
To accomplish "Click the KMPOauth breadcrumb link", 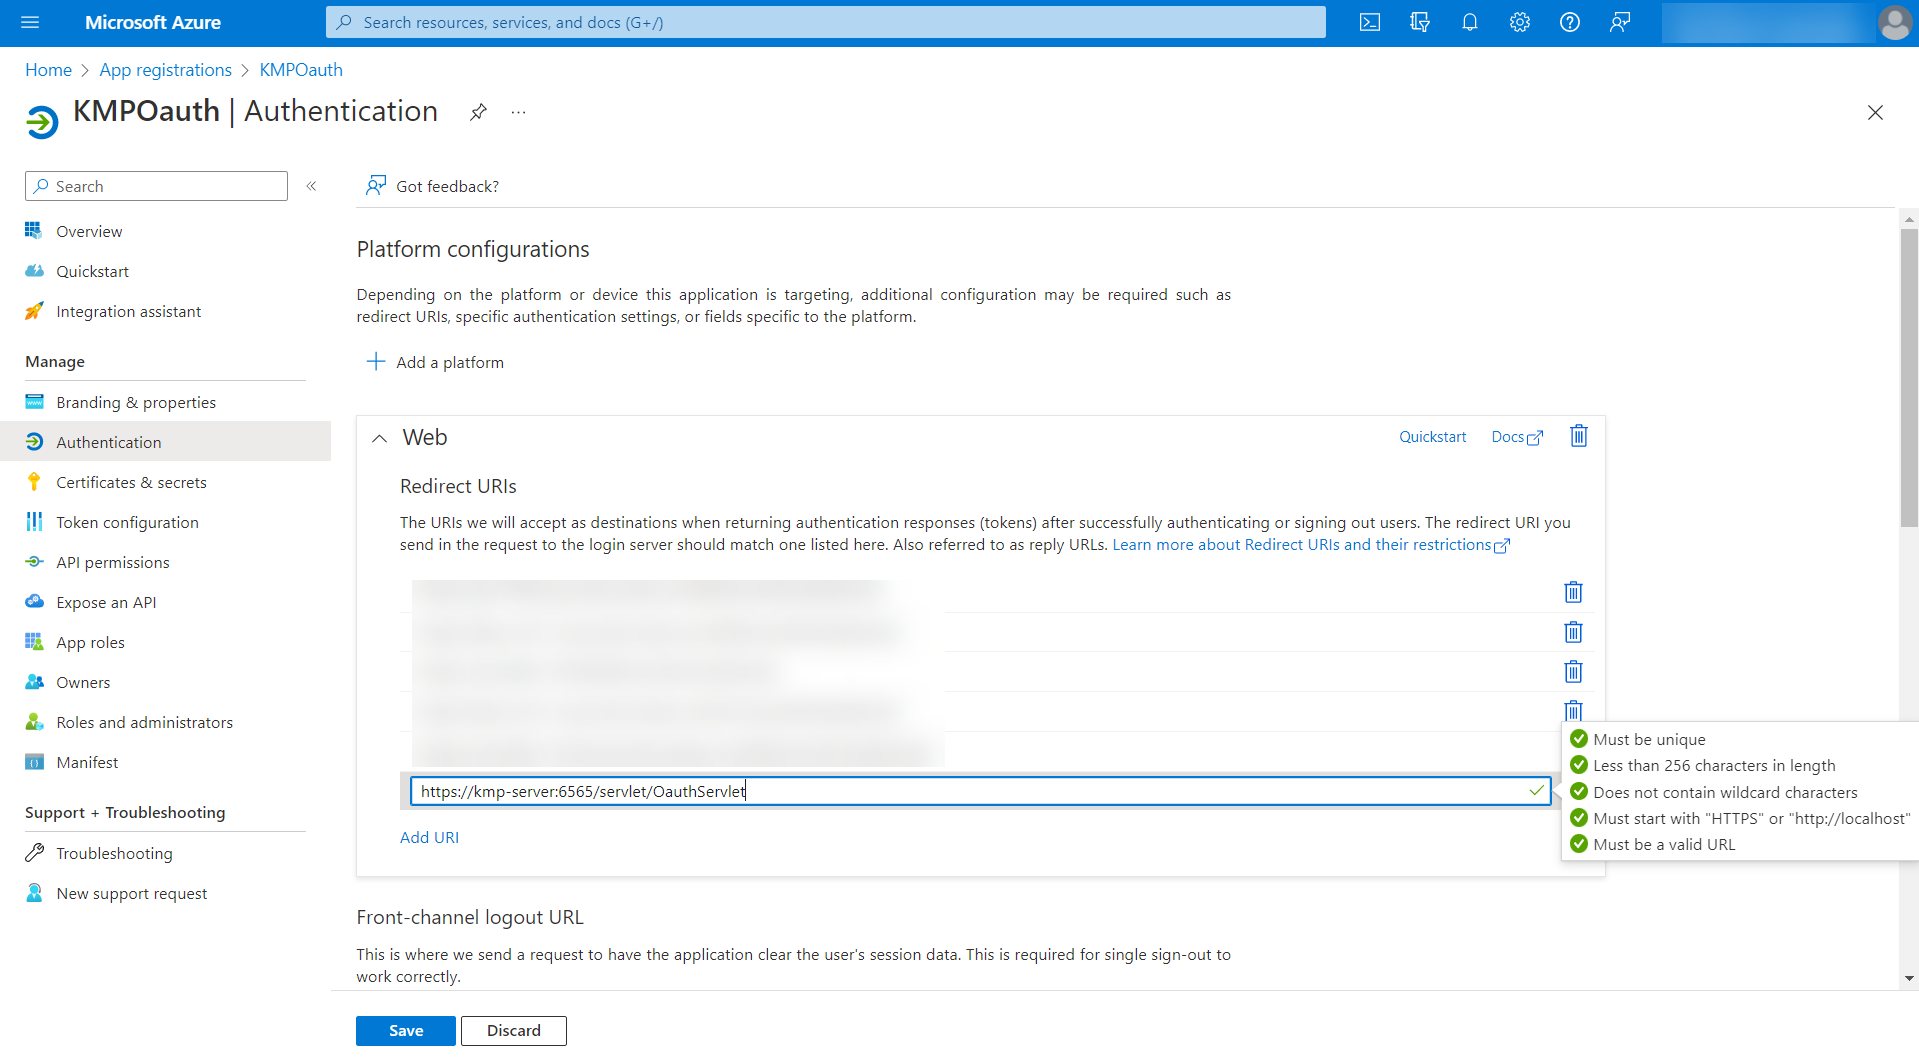I will pyautogui.click(x=301, y=70).
